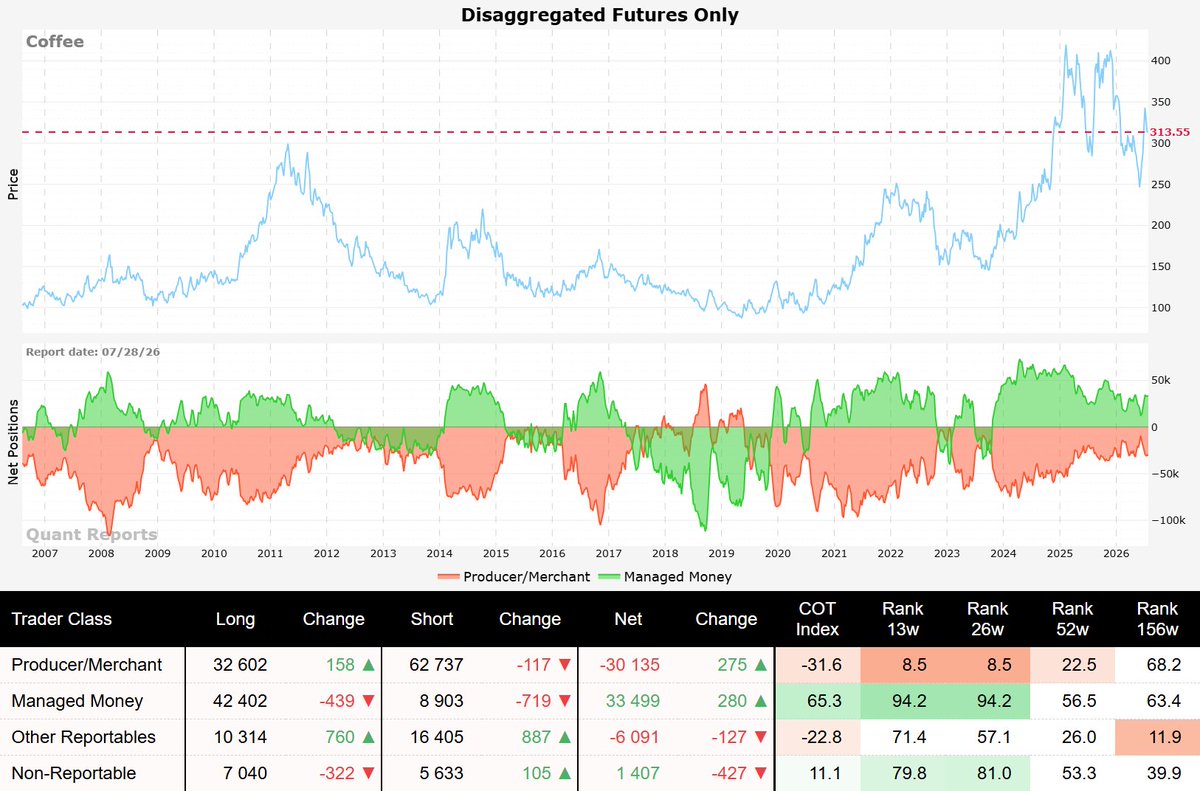The image size is (1200, 791).
Task: Click the 'Long' column header
Action: point(235,619)
